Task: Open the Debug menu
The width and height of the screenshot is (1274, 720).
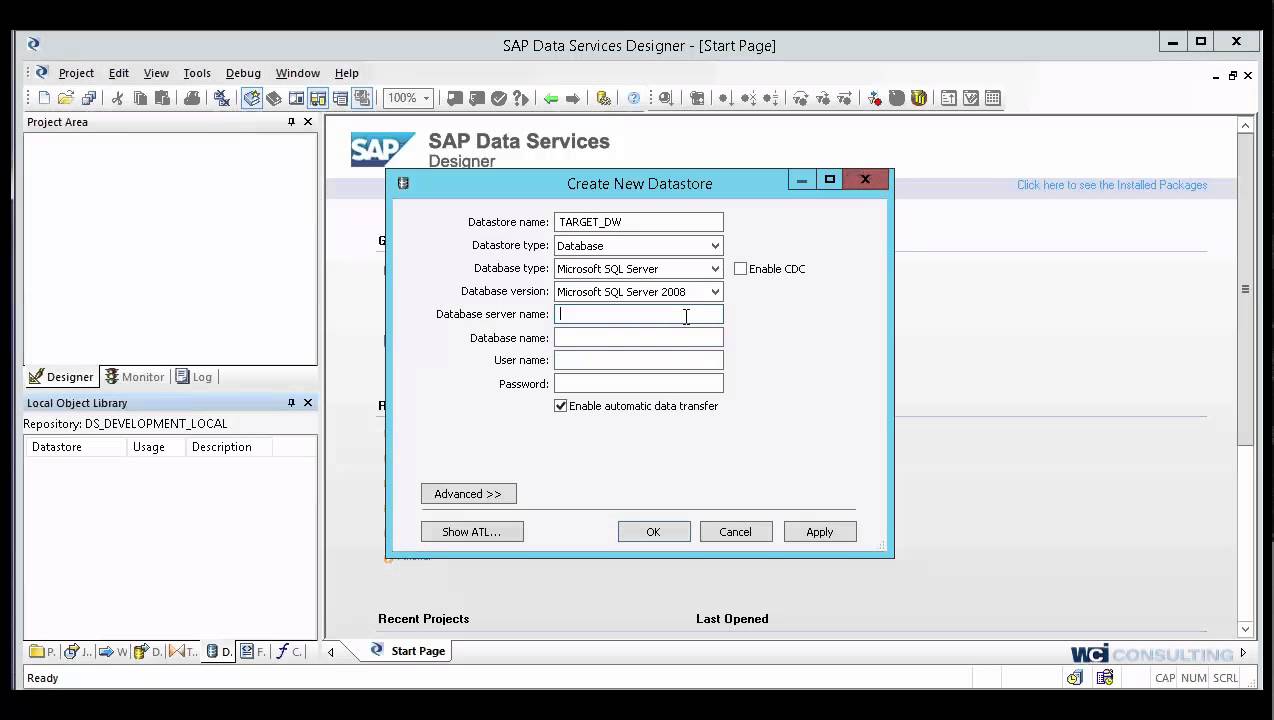Action: 243,73
